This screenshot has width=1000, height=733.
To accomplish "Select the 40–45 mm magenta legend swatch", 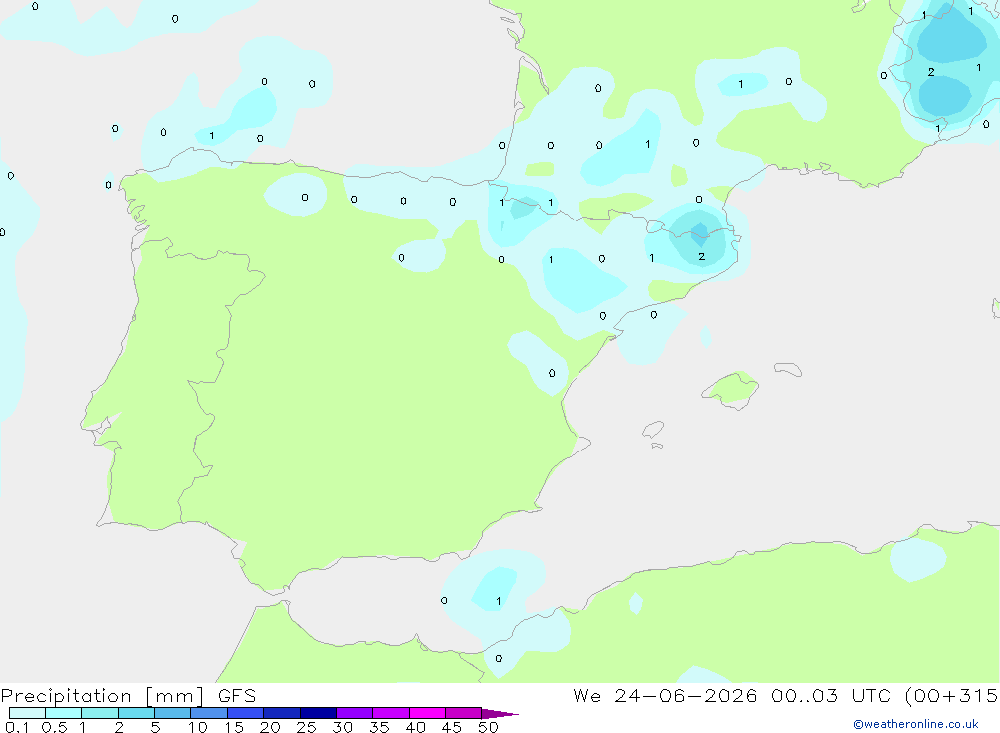I will [427, 713].
